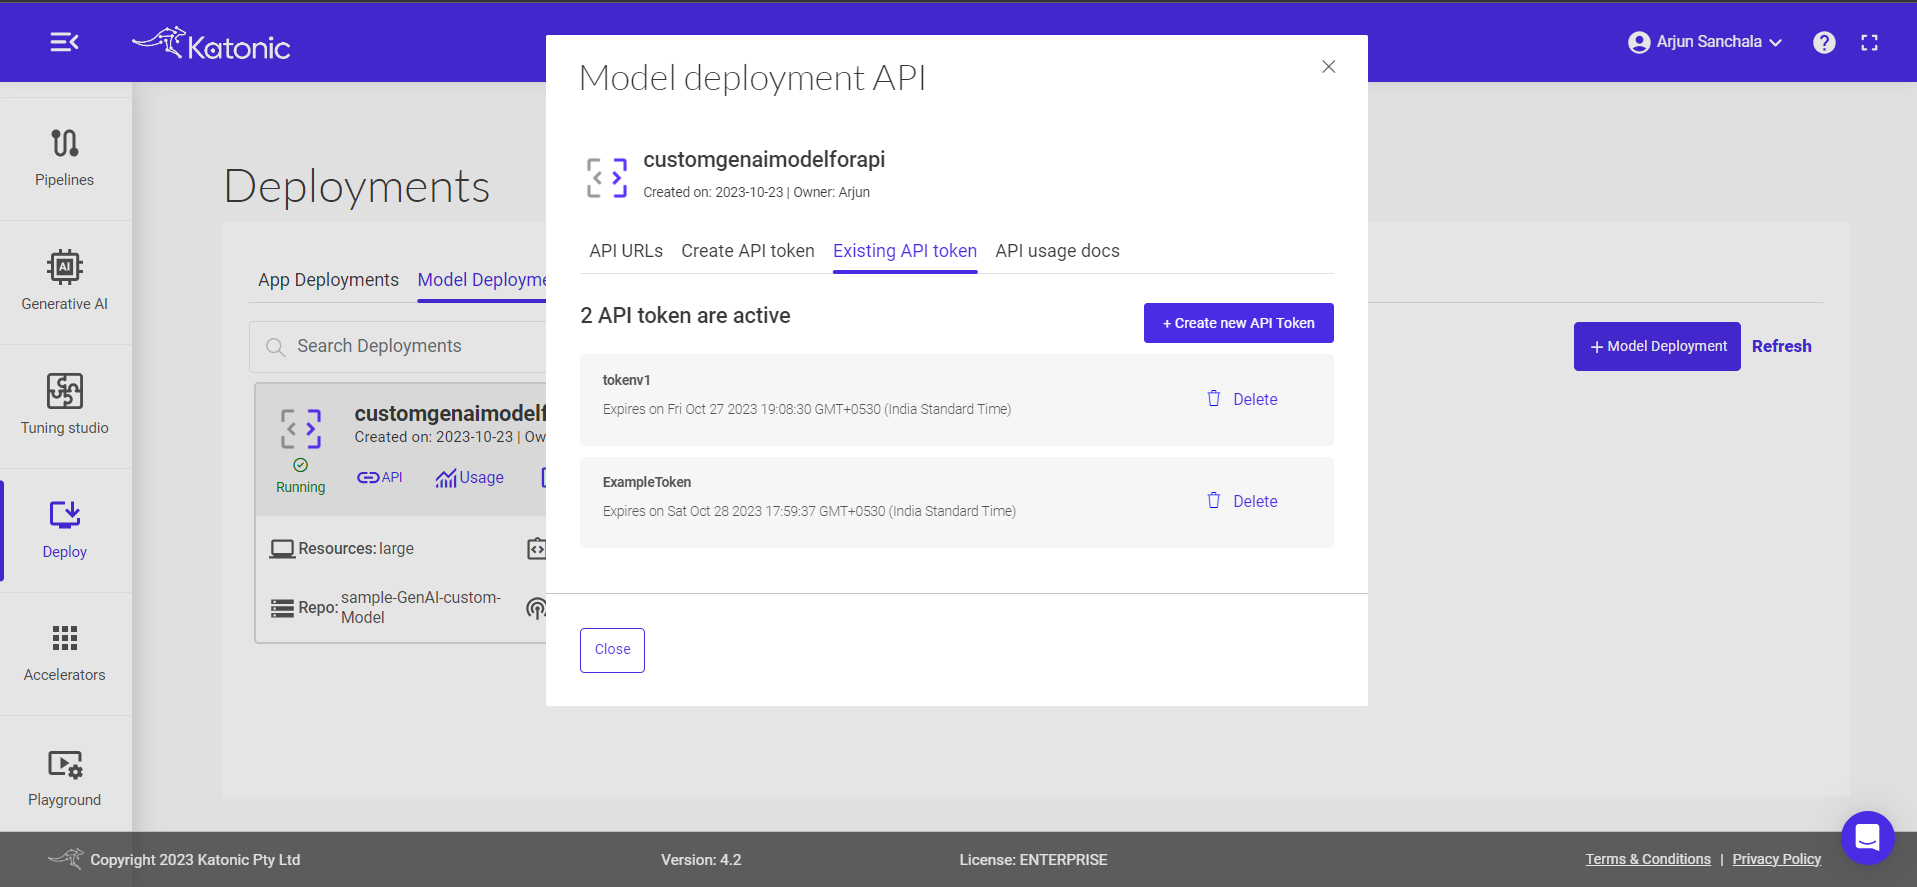
Task: Collapse the sidebar with the hamburger menu icon
Action: coord(65,42)
